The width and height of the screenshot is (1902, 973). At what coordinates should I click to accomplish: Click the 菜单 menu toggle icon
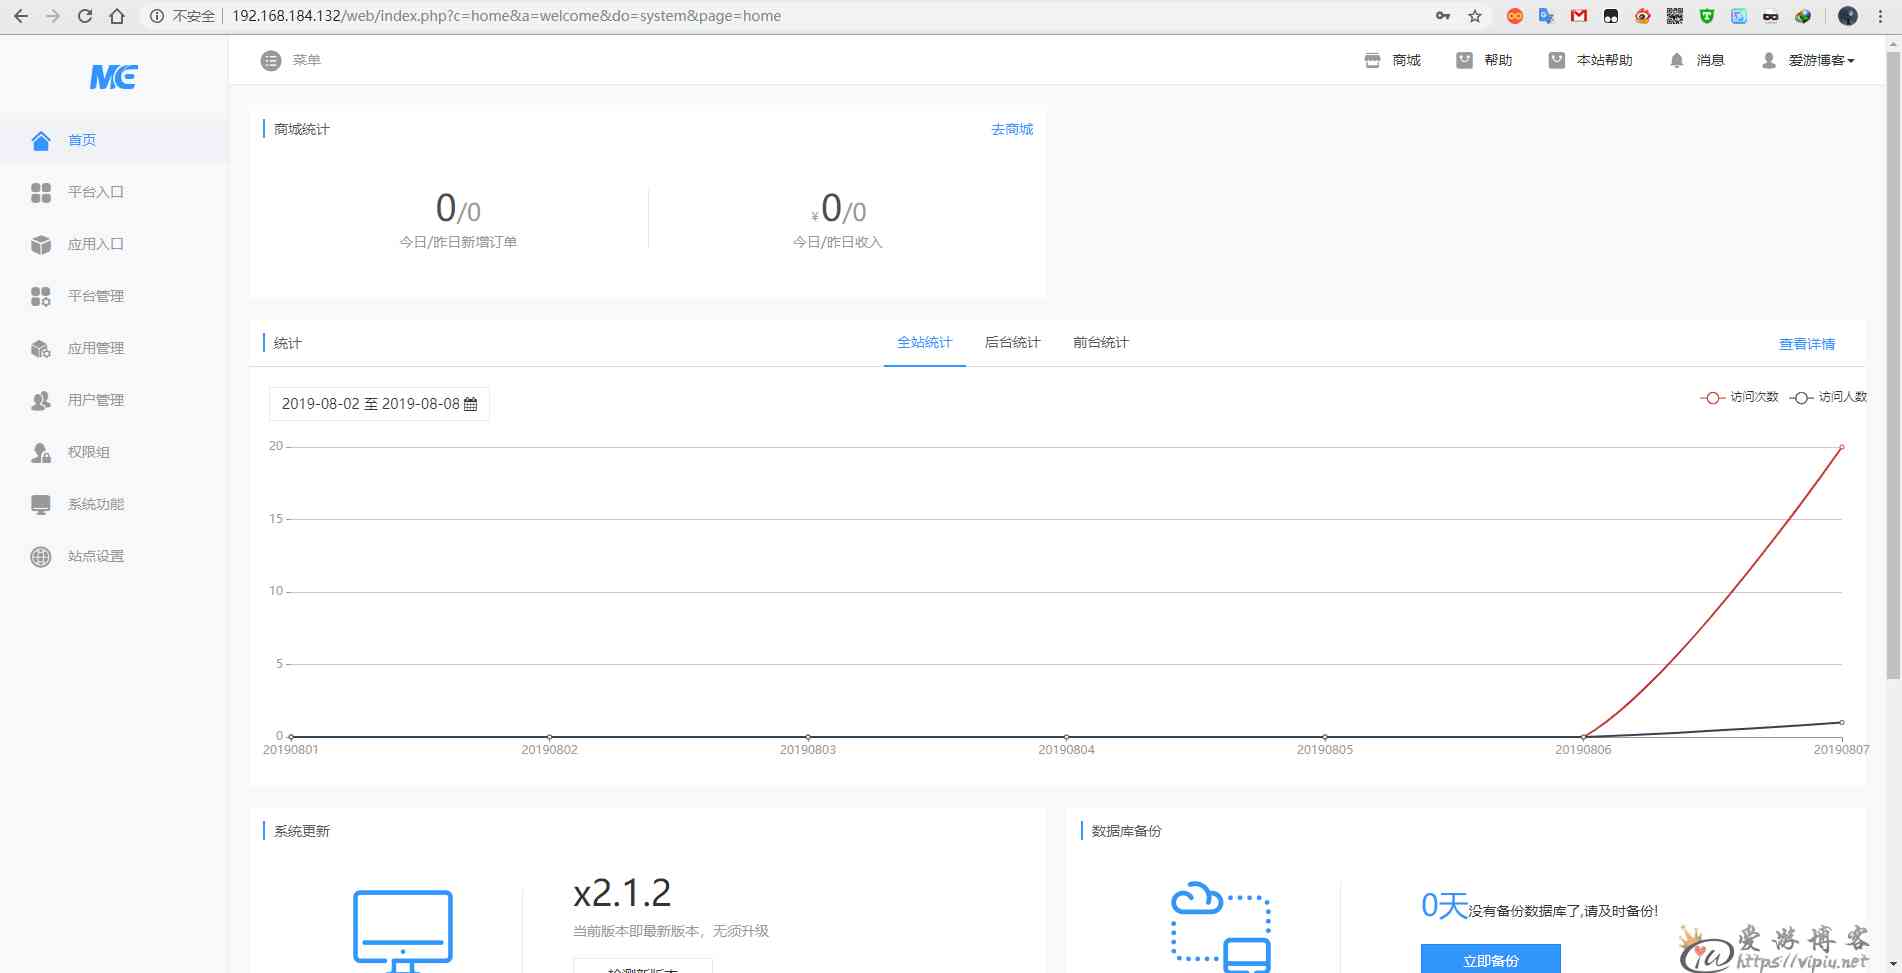pyautogui.click(x=271, y=61)
